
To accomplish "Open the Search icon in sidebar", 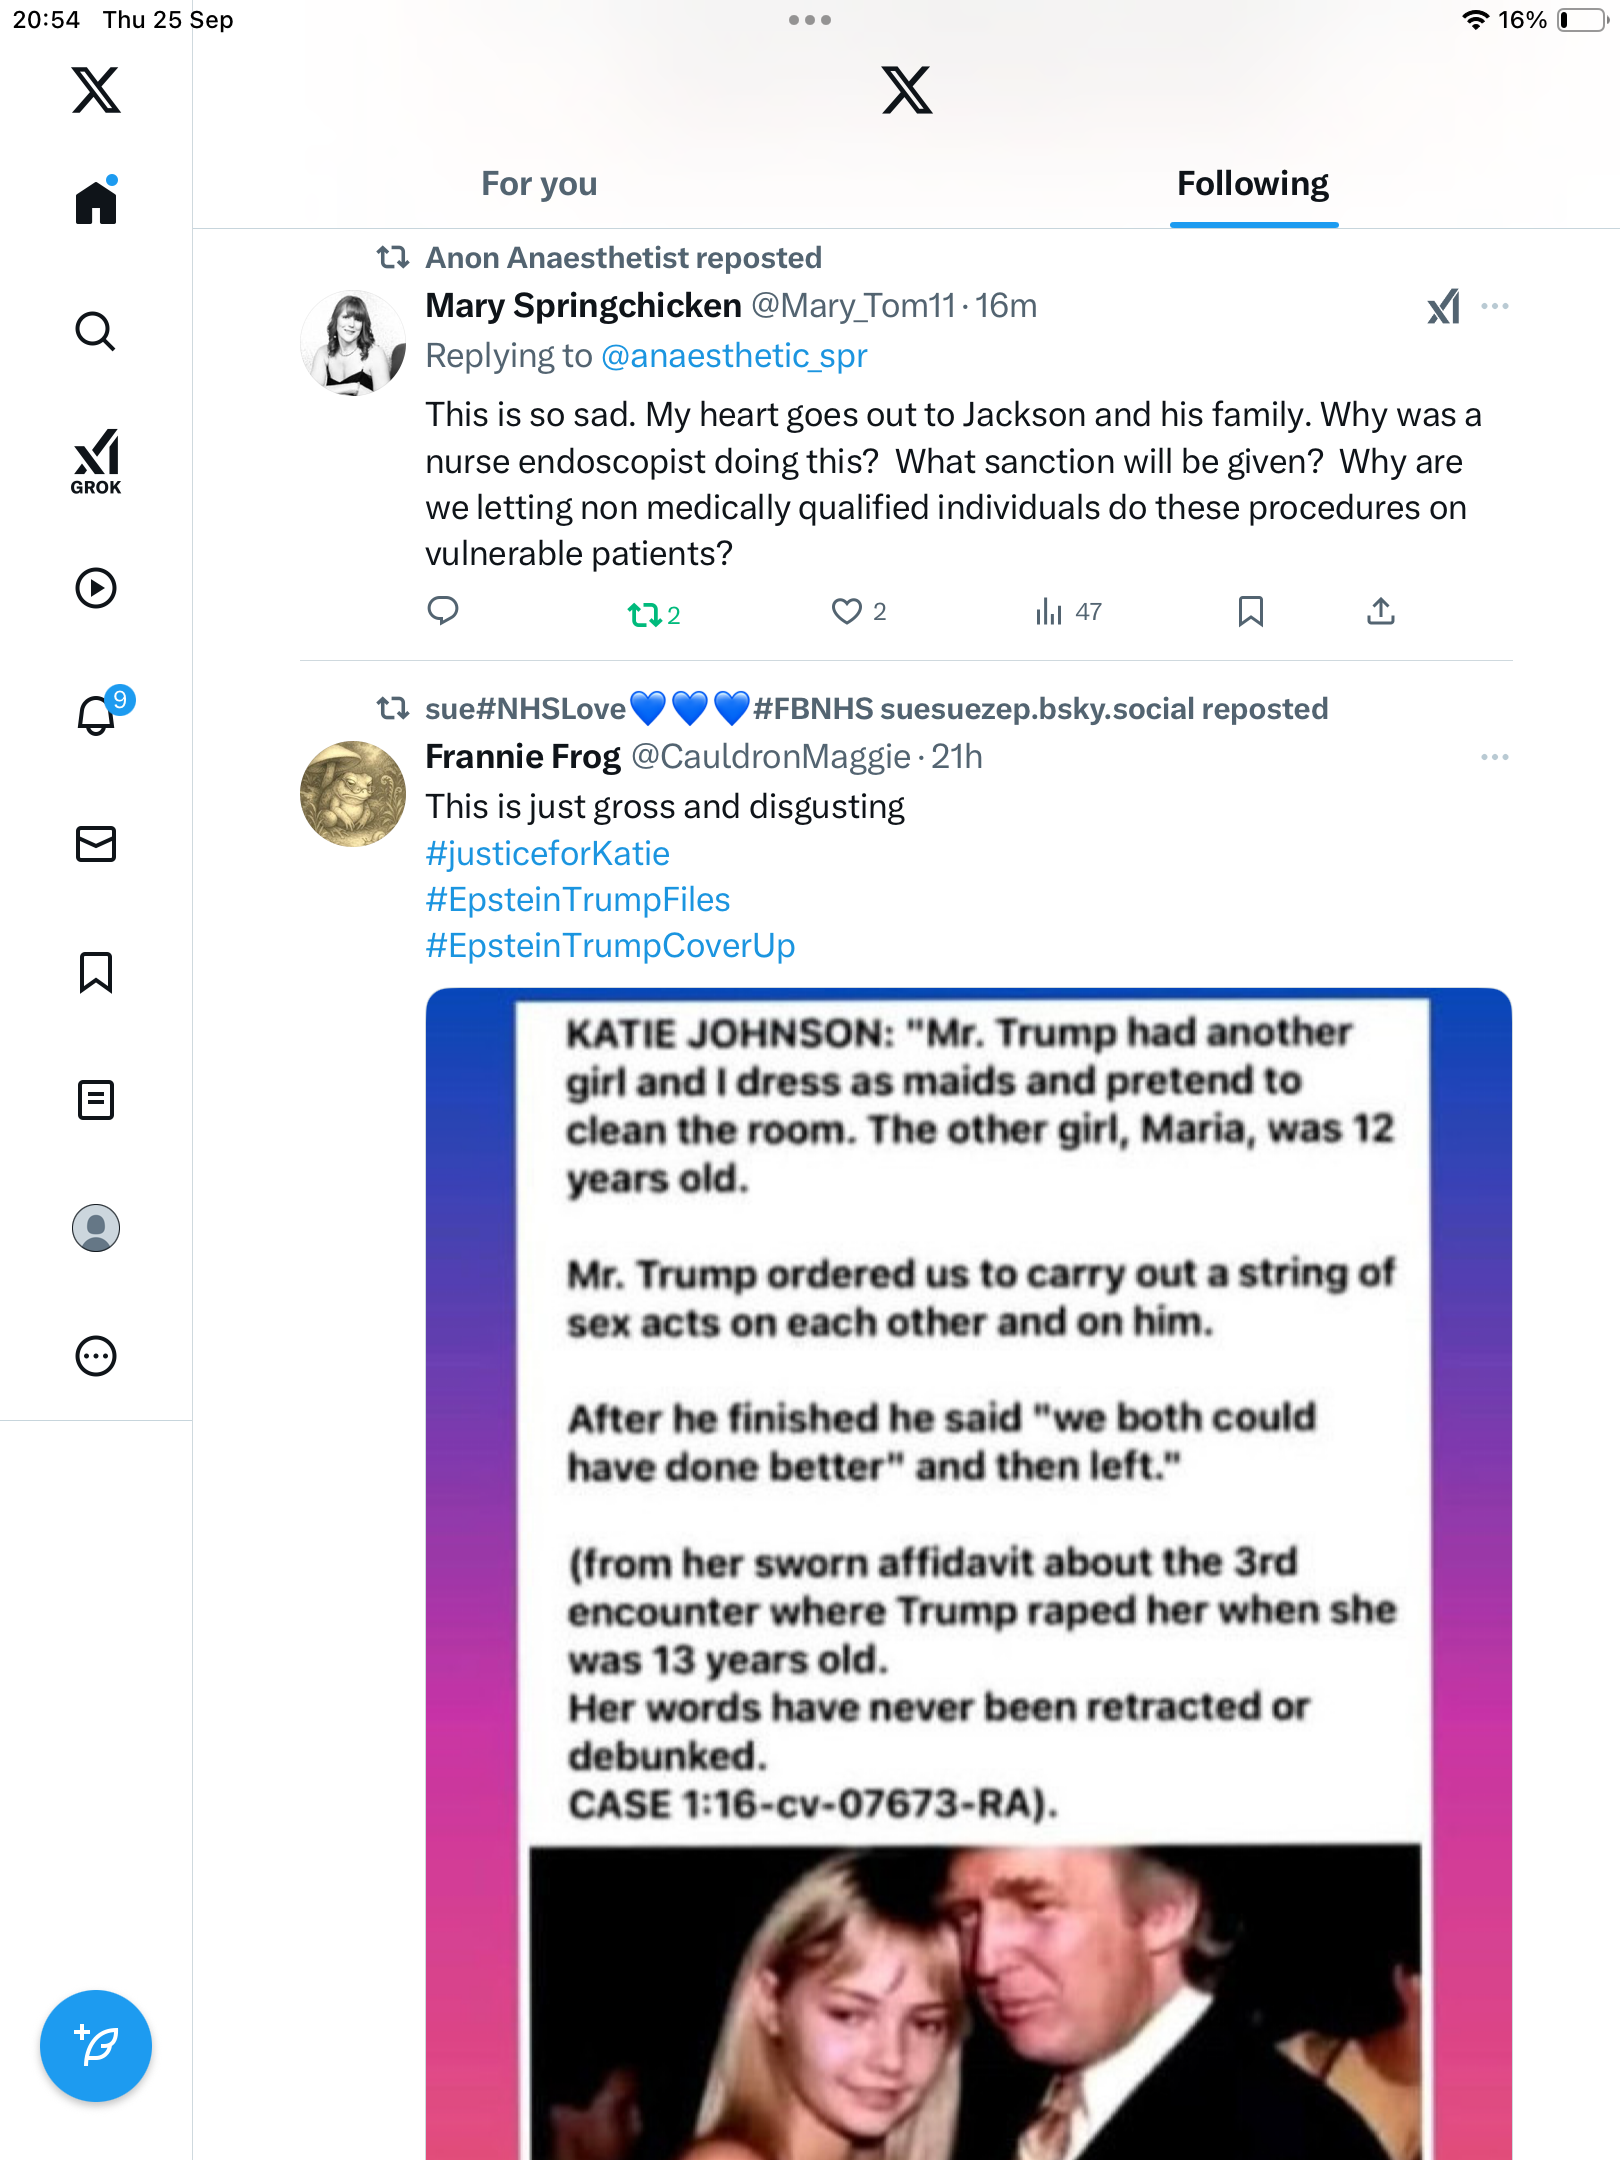I will point(96,331).
